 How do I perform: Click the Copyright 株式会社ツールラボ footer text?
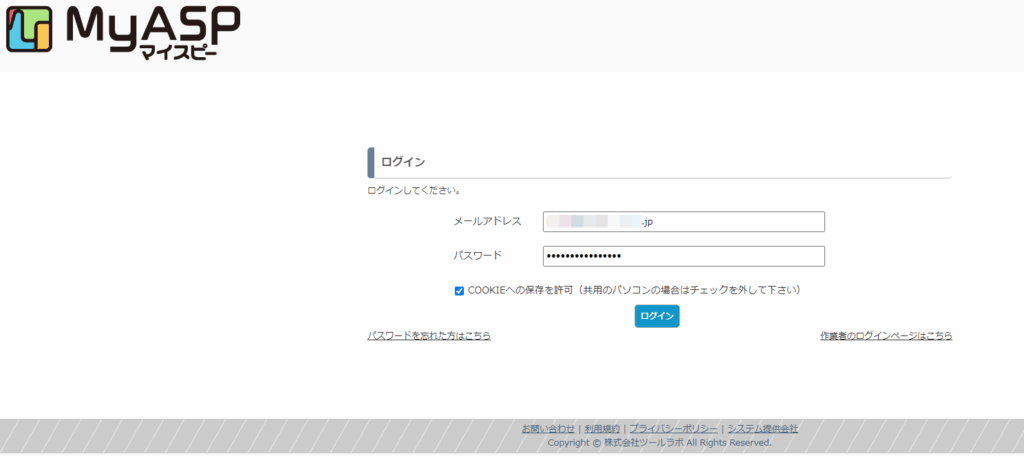659,442
